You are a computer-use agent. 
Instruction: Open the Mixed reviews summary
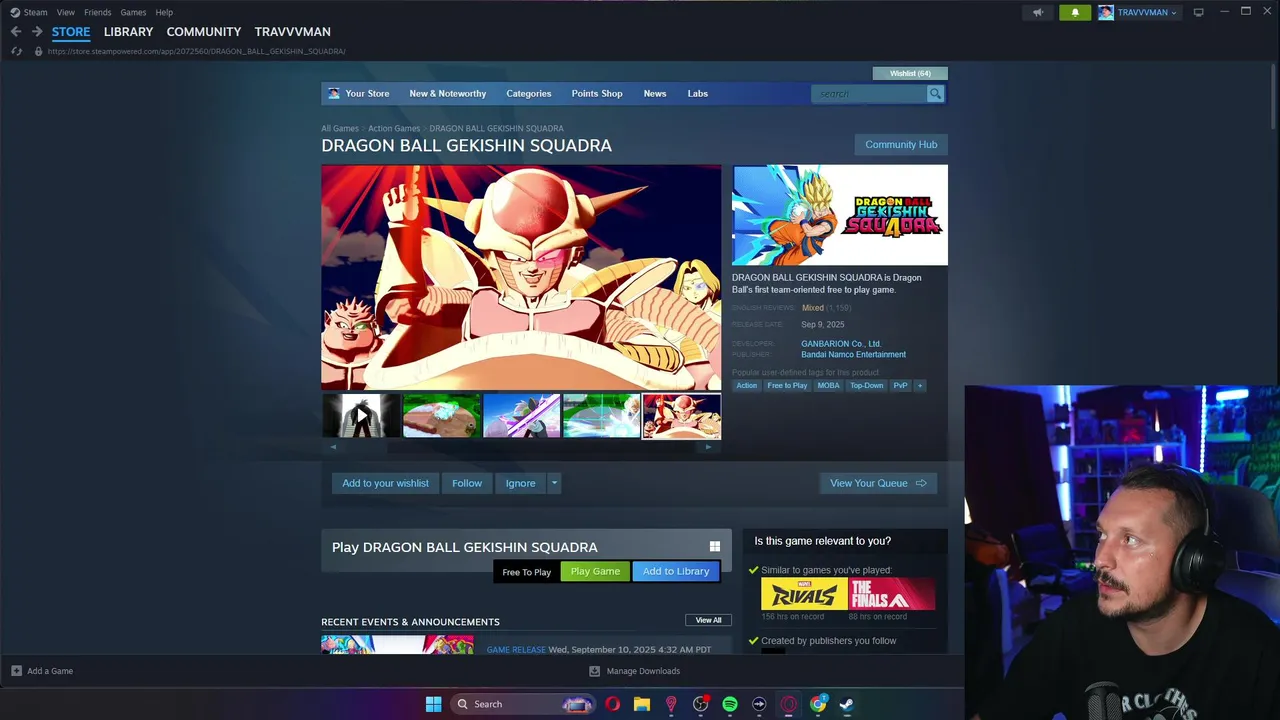point(813,308)
